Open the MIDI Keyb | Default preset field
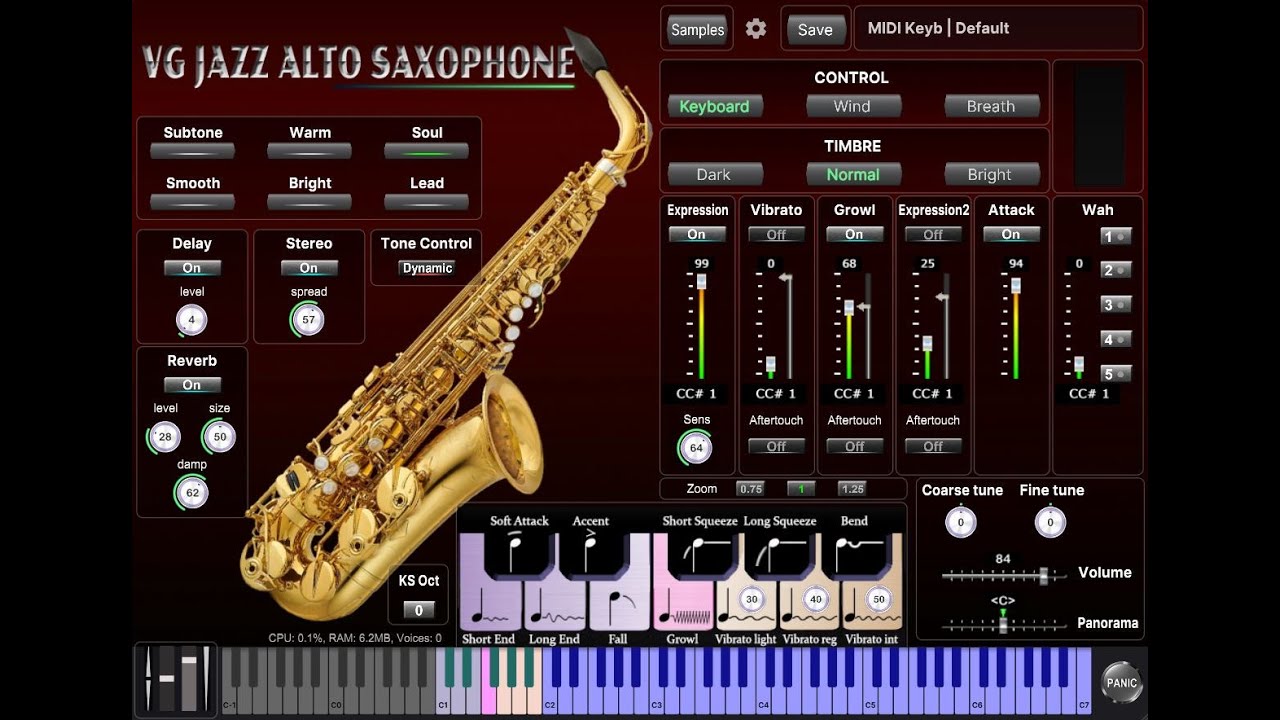 tap(998, 28)
